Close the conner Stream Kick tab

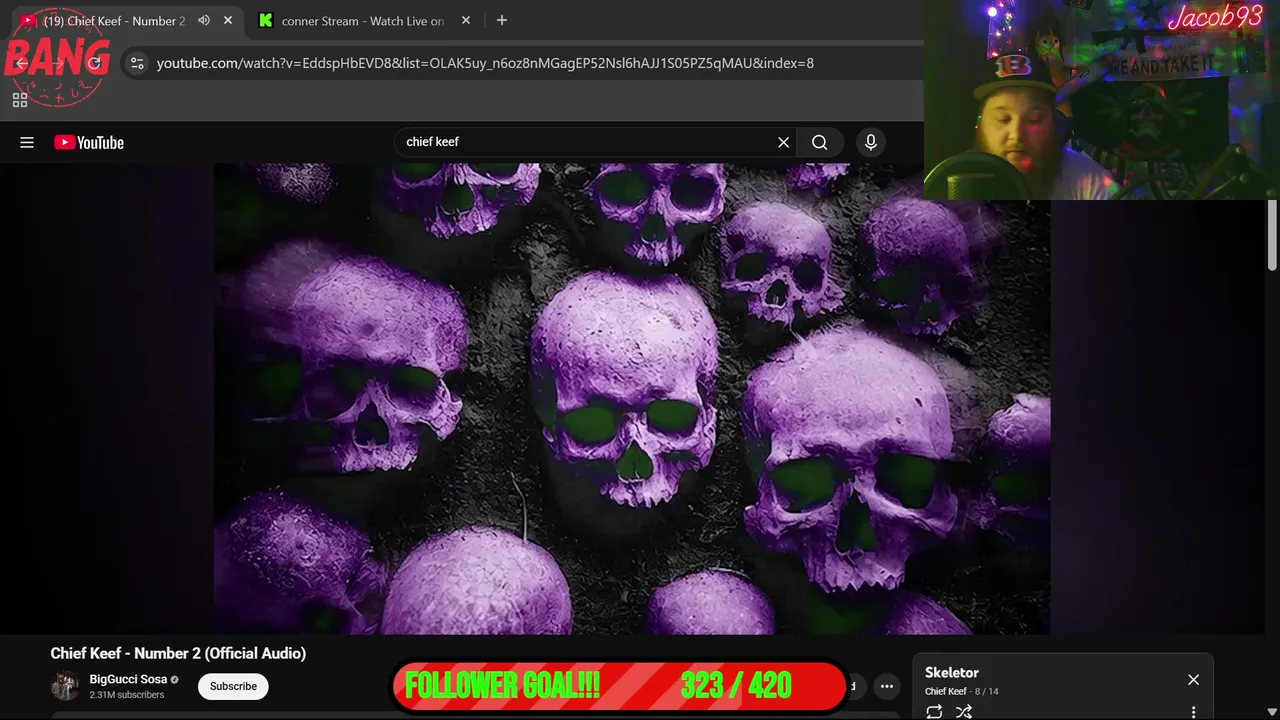[x=467, y=20]
